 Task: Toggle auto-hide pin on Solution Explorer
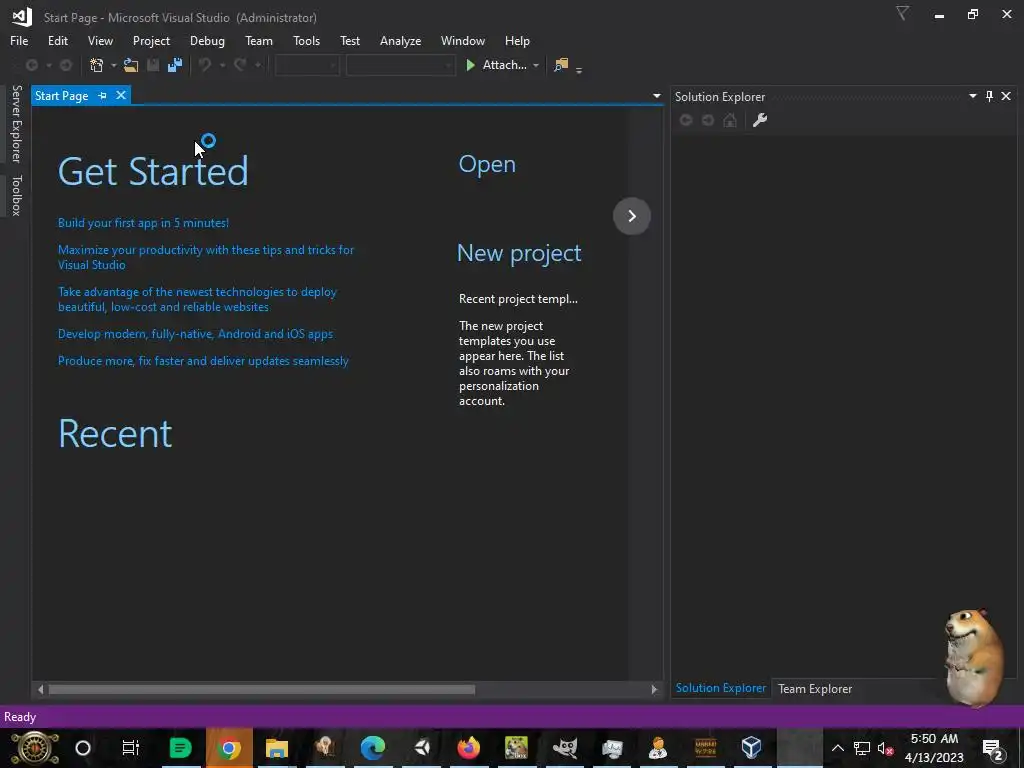(x=989, y=96)
